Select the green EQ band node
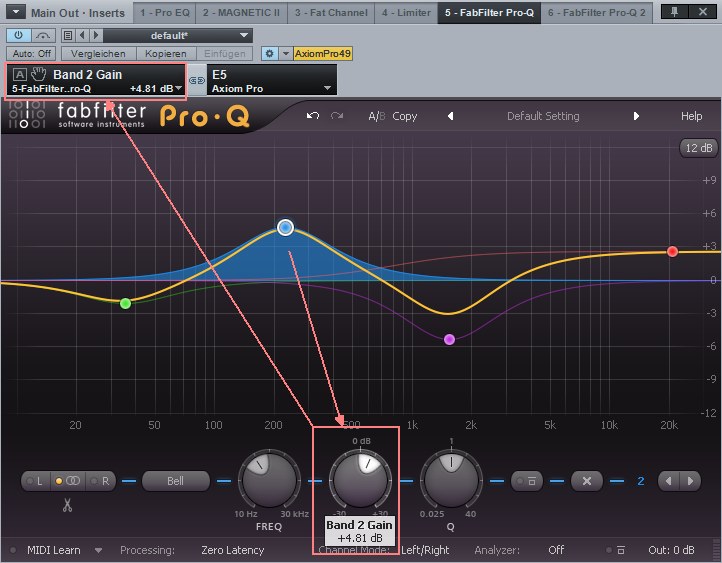This screenshot has width=722, height=563. coord(125,303)
